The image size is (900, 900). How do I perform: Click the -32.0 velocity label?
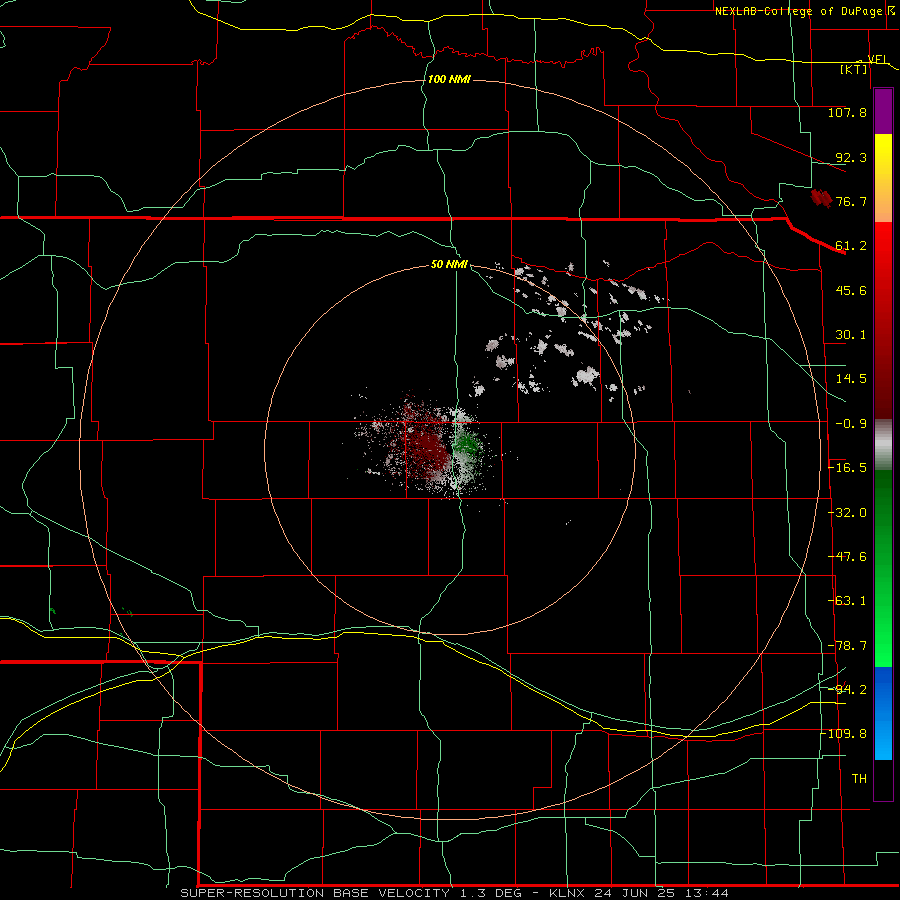tap(847, 513)
